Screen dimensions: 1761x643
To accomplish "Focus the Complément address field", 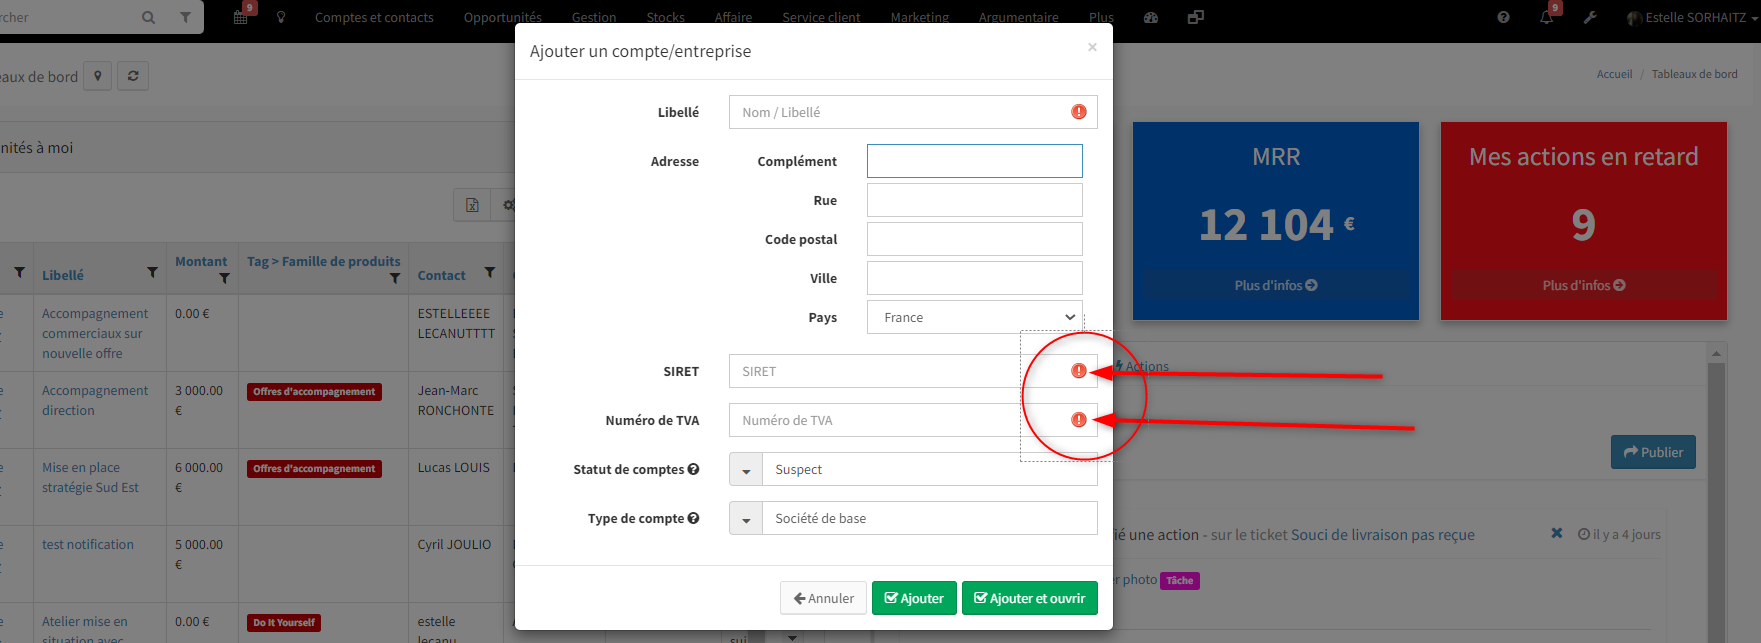I will (x=974, y=161).
